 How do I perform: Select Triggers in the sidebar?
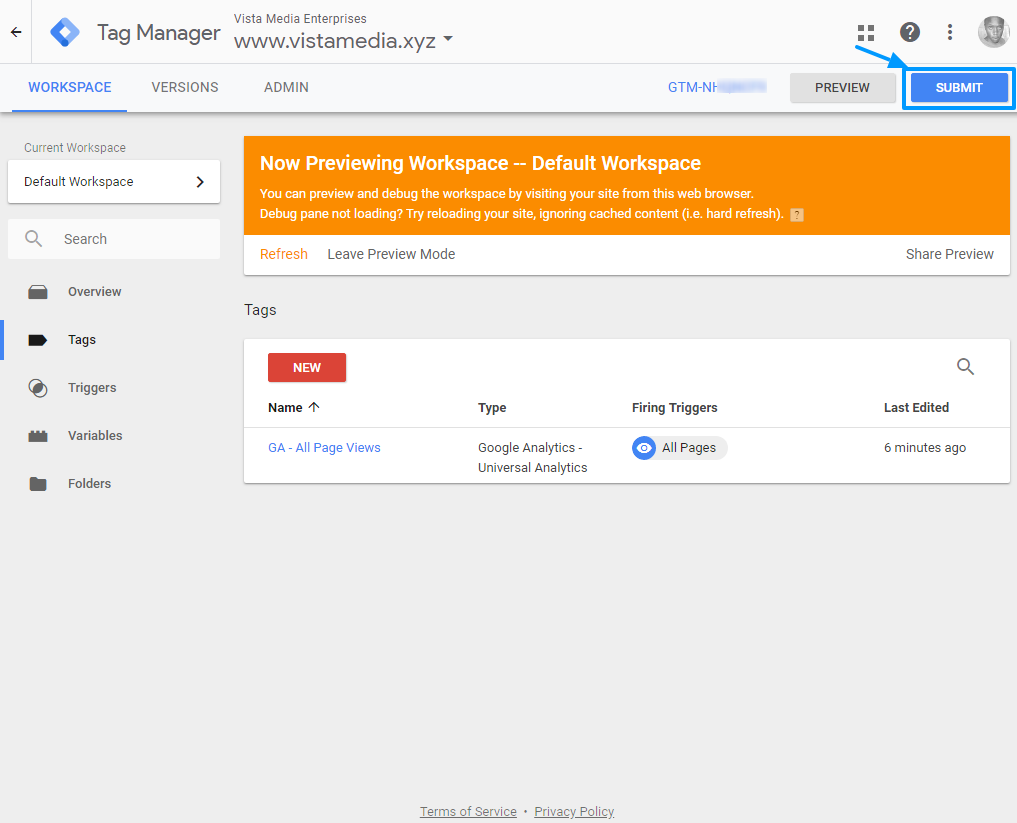click(x=92, y=388)
